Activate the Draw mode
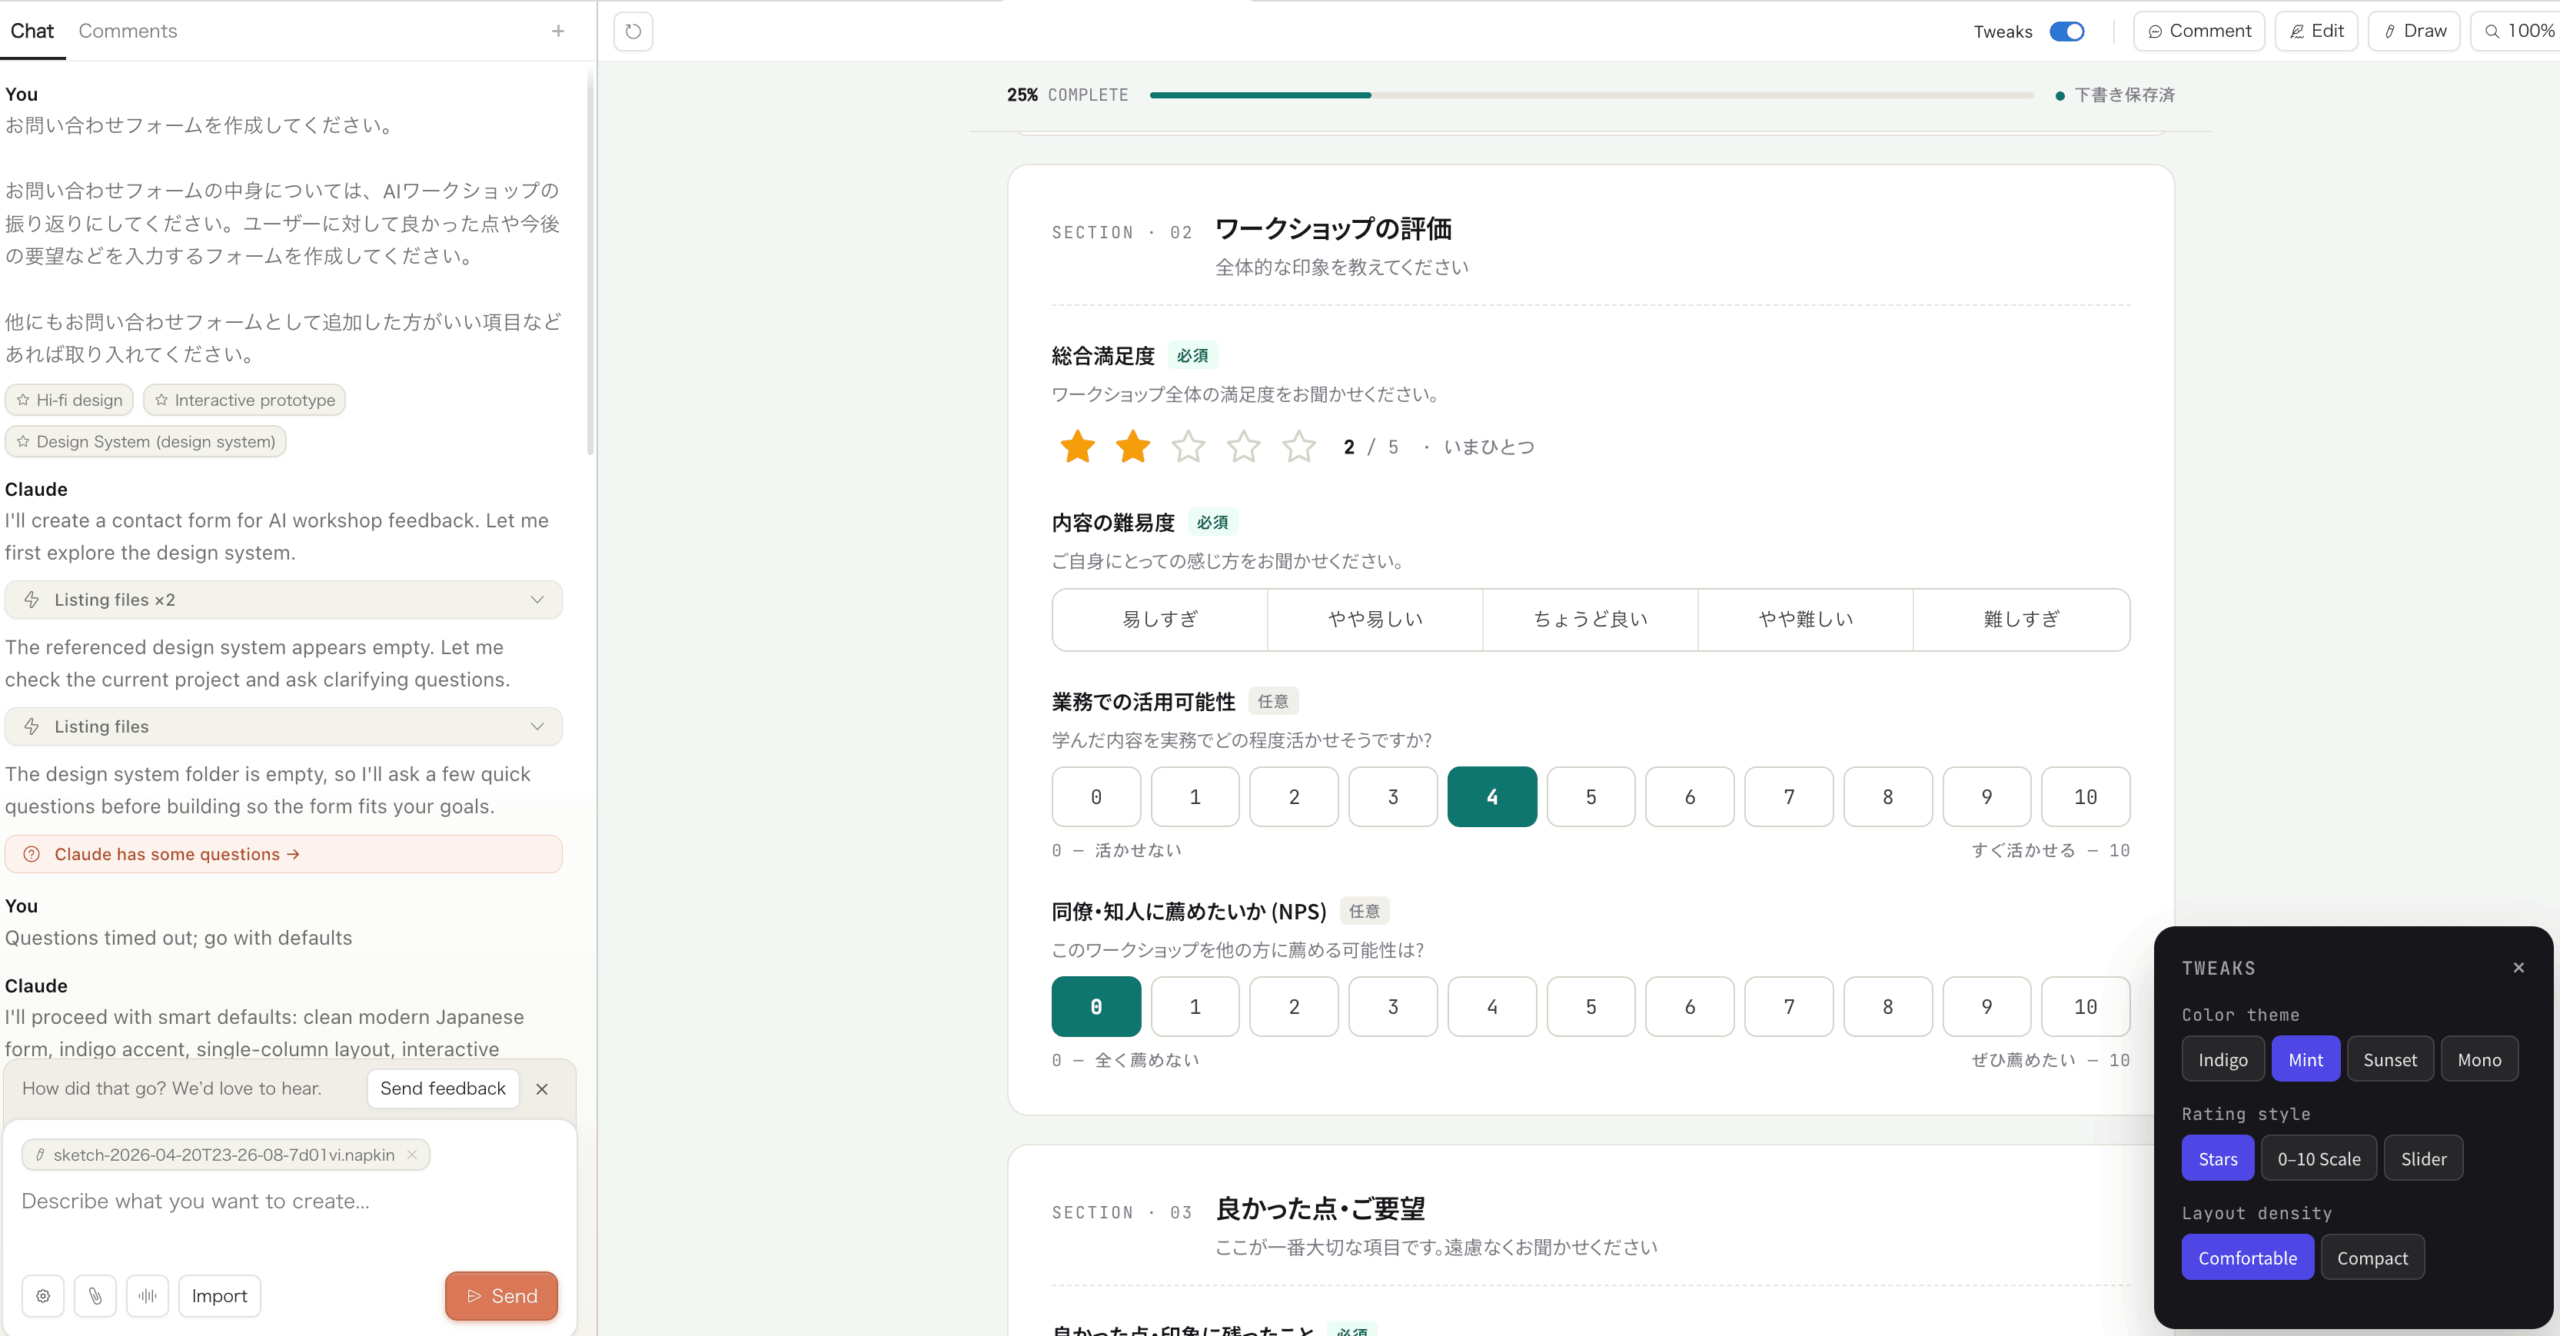The height and width of the screenshot is (1336, 2560). click(2414, 31)
